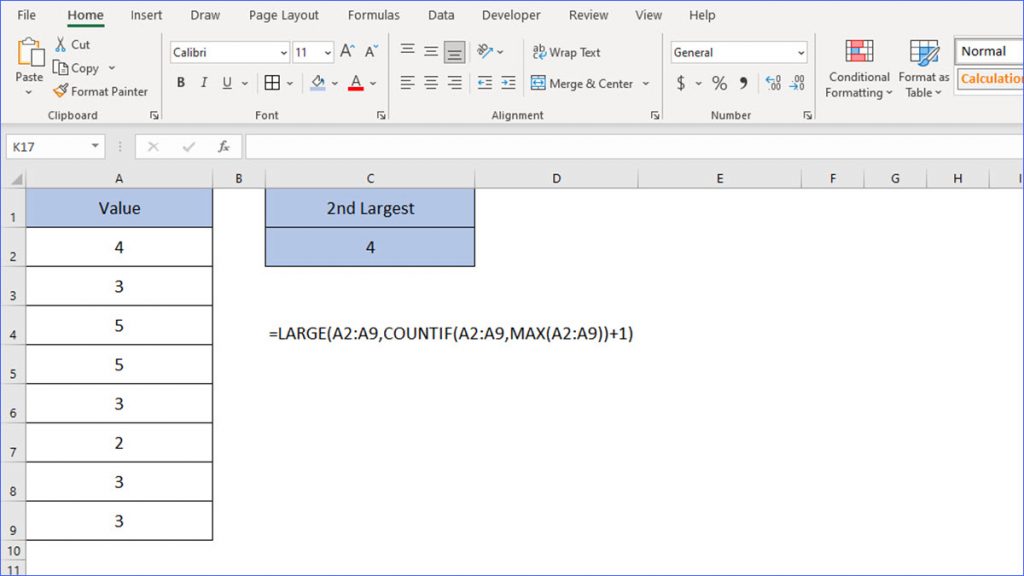Expand the Number Format dropdown showing General
Viewport: 1024px width, 576px height.
(801, 51)
